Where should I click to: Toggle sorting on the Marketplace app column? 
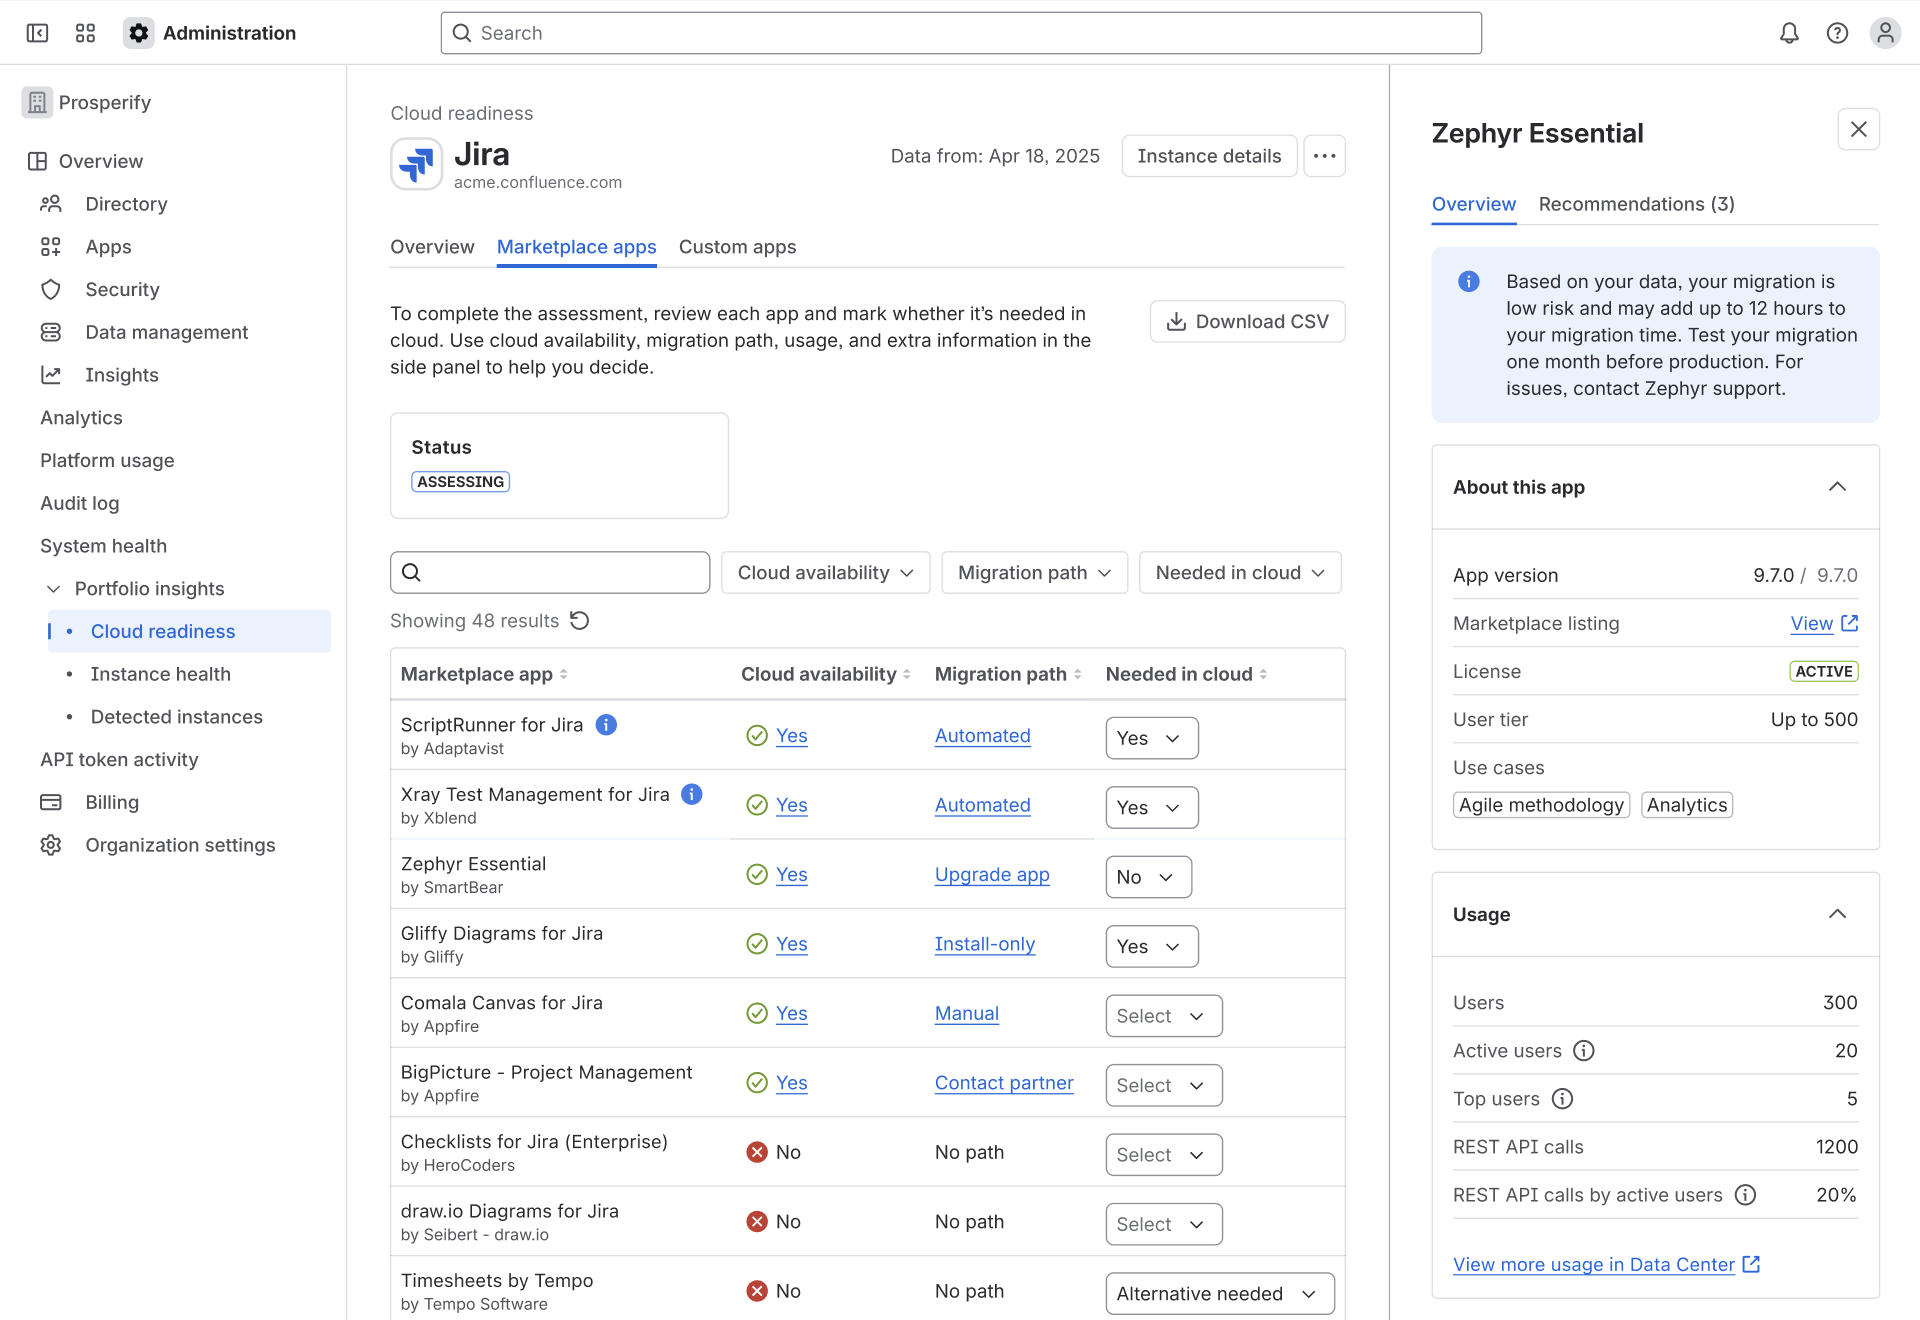(x=564, y=673)
